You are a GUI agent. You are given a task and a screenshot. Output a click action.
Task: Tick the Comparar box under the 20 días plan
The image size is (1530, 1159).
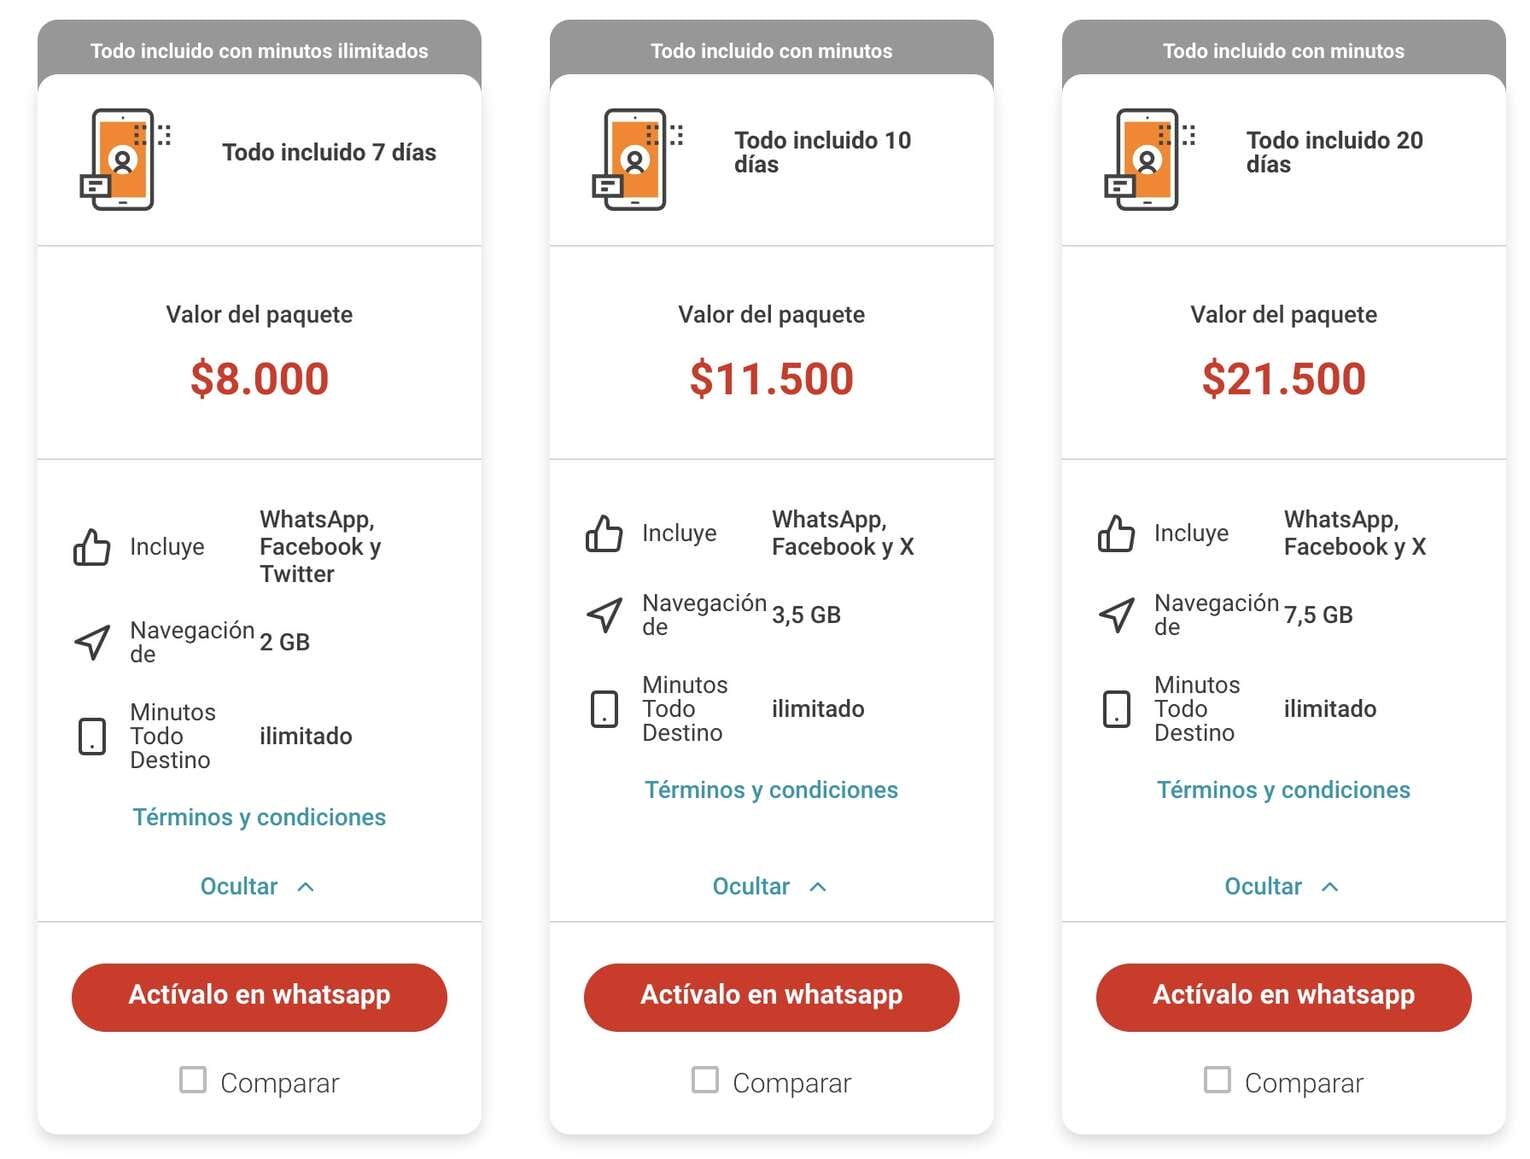1217,1080
